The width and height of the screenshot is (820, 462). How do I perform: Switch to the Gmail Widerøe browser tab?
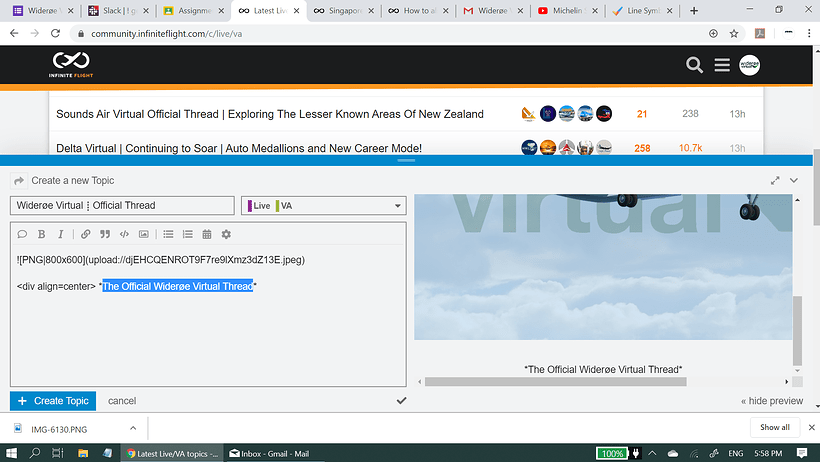tap(494, 10)
